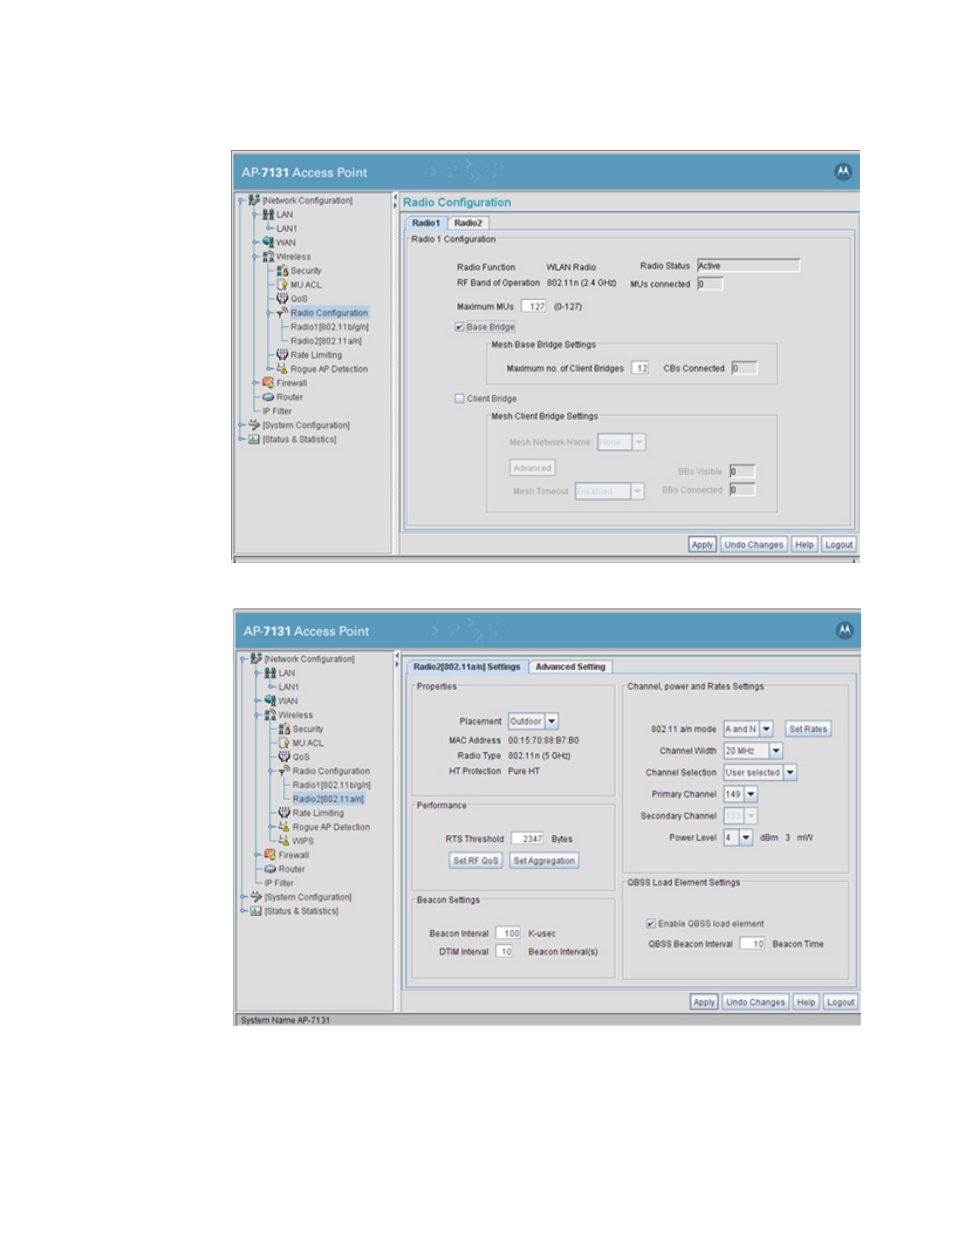
Task: Click Apply in the Radio Configuration screen
Action: (x=702, y=545)
